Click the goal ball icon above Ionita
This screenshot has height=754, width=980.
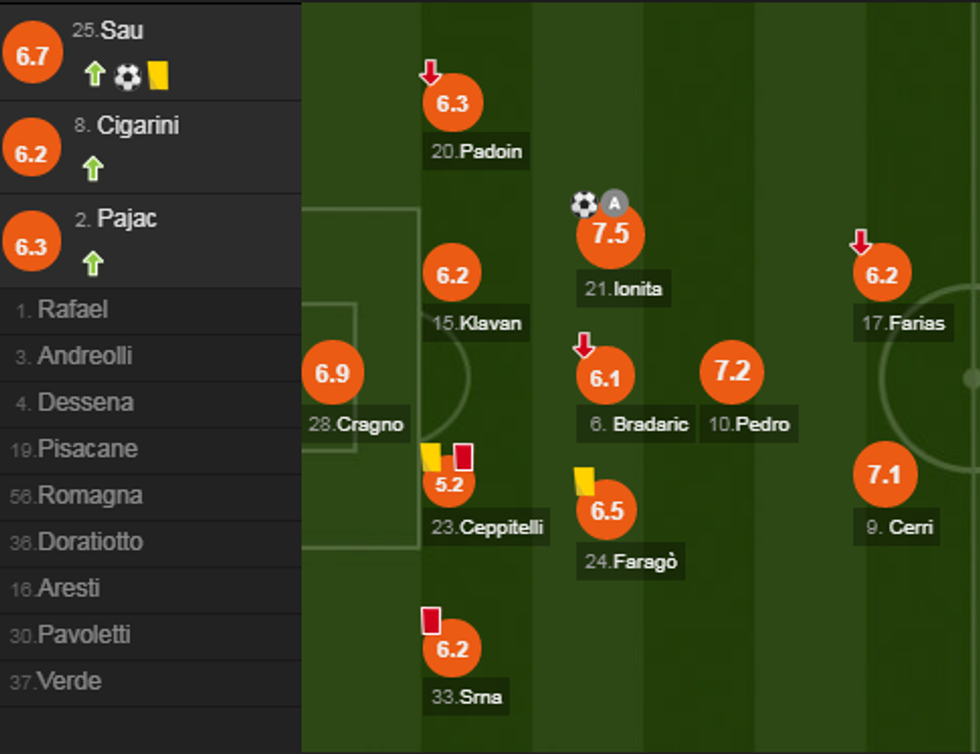pos(584,205)
